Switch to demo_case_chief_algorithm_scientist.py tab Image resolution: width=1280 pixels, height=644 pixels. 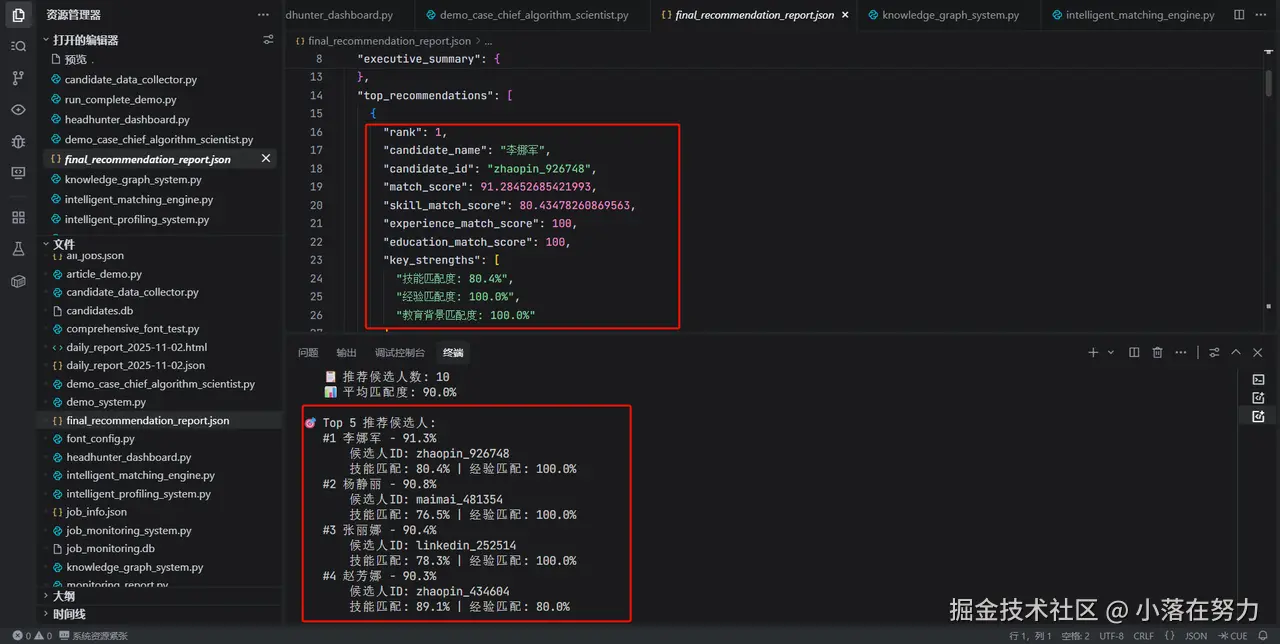(526, 15)
